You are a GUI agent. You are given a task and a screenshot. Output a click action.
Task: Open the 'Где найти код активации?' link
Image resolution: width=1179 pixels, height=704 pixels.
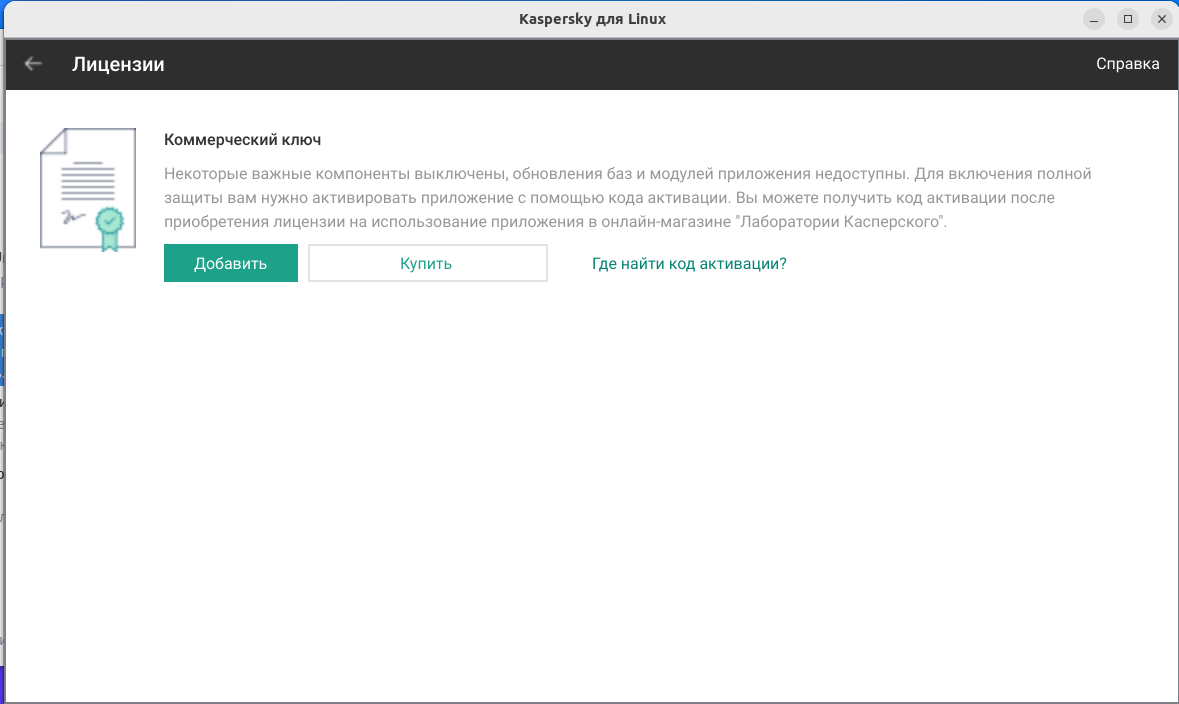tap(689, 264)
